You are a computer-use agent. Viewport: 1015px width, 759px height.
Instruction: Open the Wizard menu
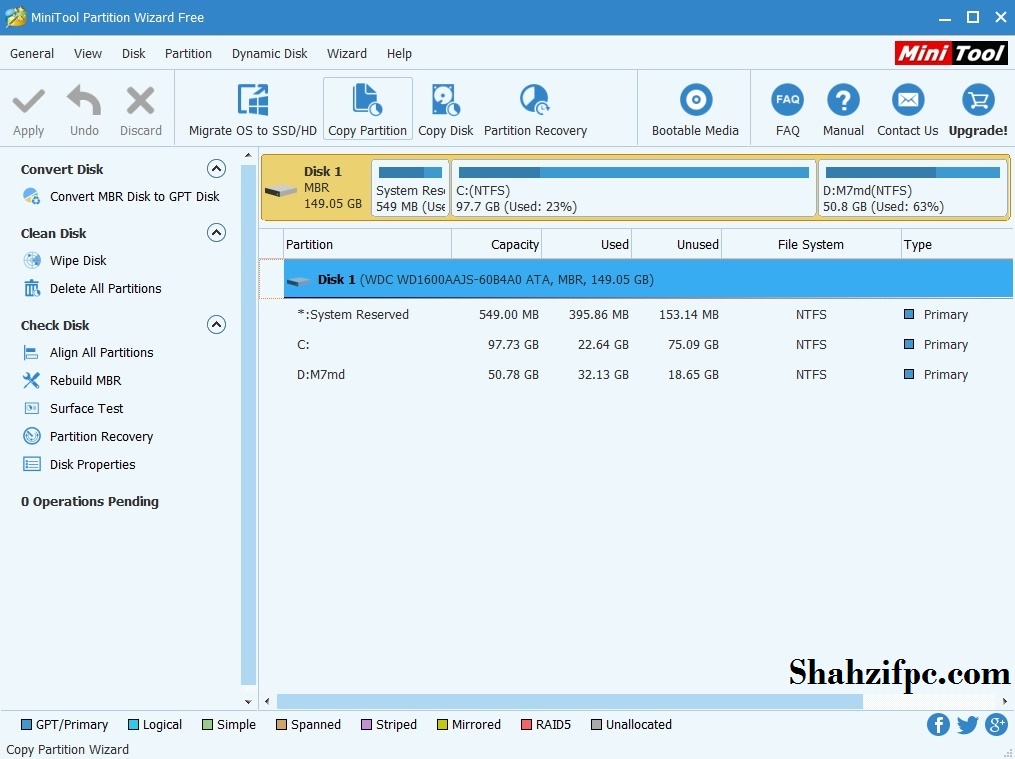pos(347,53)
